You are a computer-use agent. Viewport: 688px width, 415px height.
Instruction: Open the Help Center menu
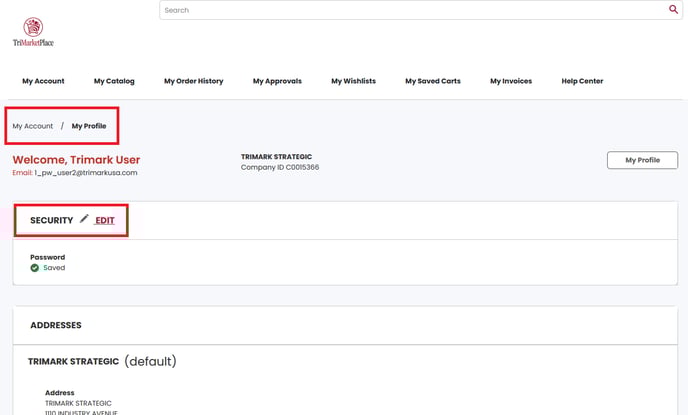(582, 81)
